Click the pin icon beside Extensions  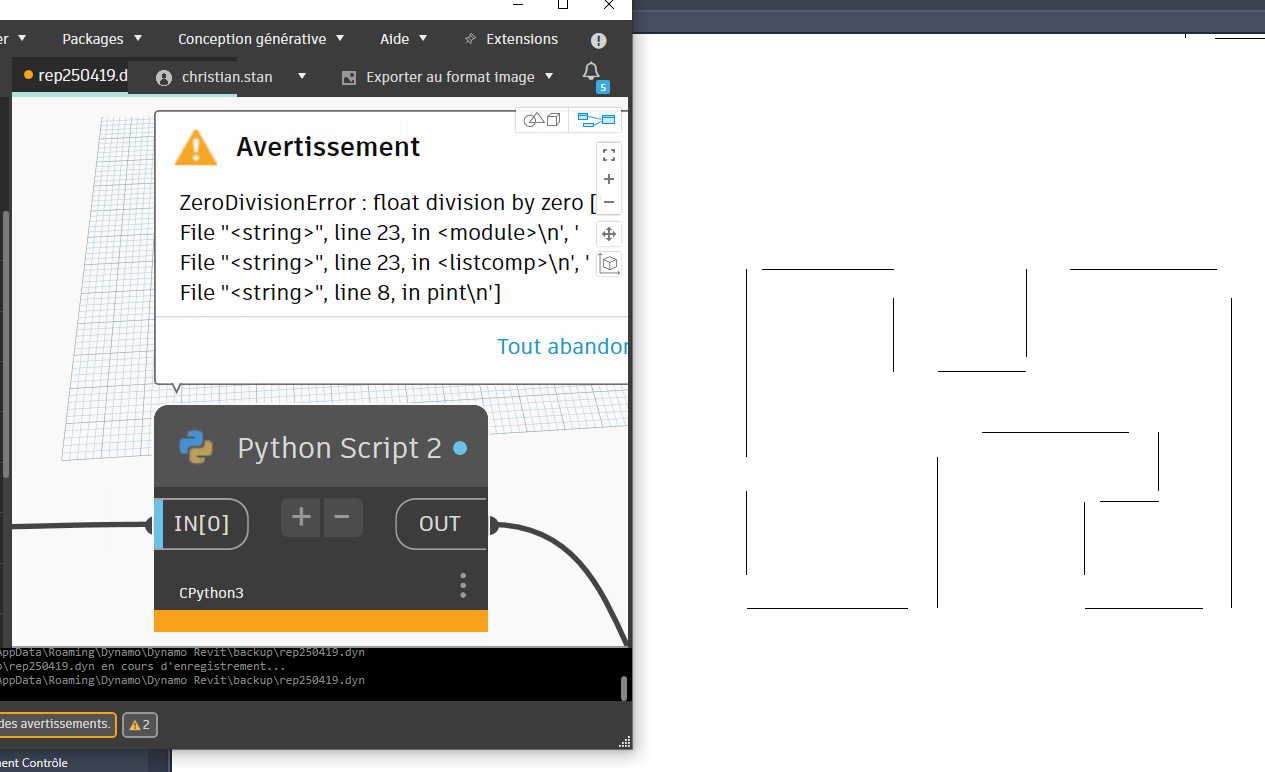[471, 39]
